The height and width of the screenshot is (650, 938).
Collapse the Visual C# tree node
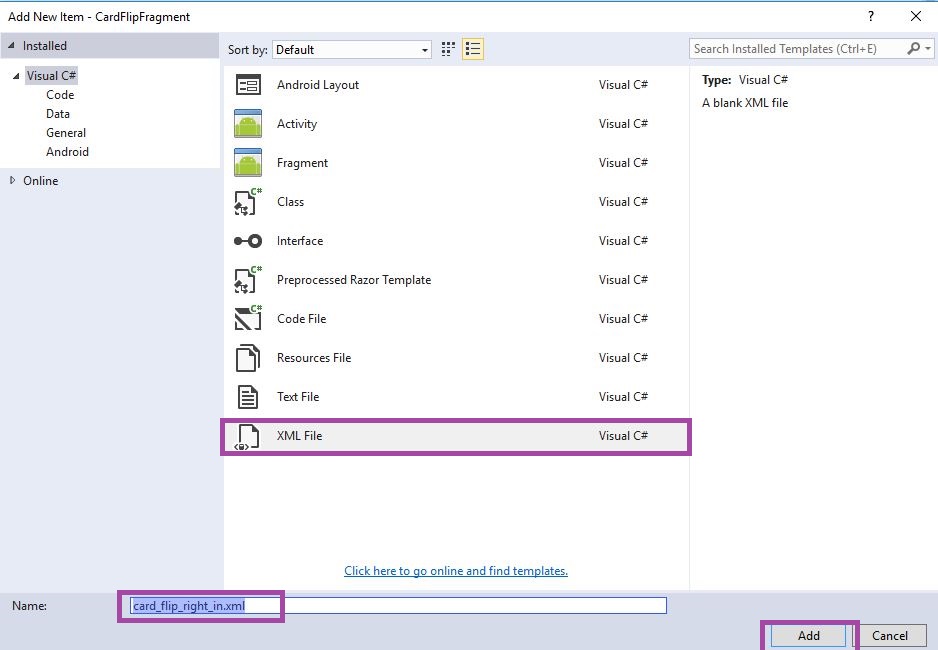tap(16, 76)
